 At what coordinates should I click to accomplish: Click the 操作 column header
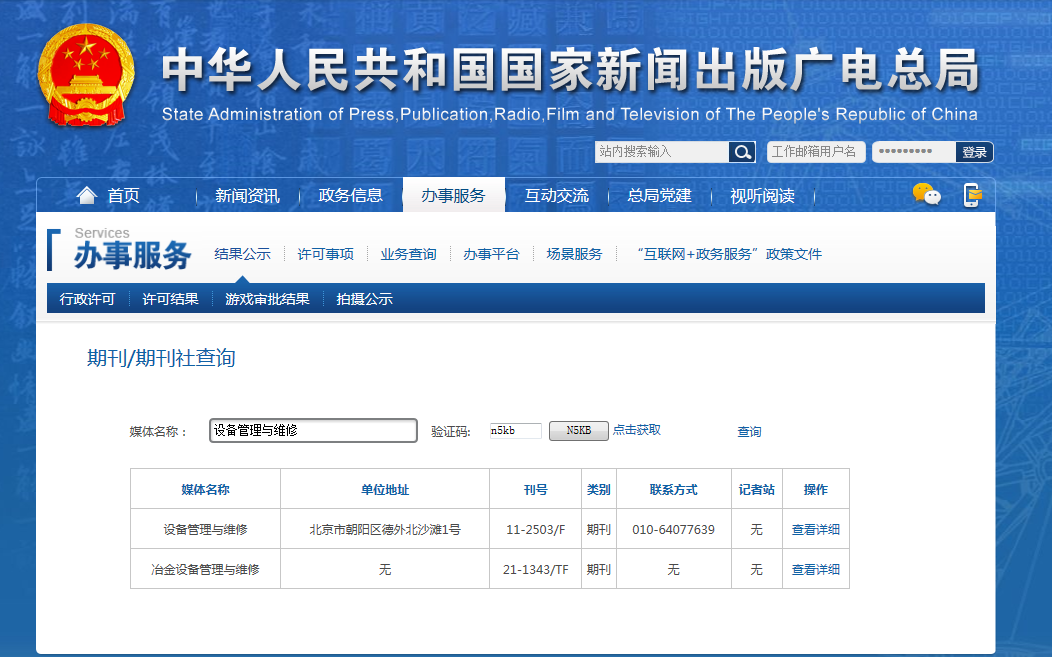[816, 490]
